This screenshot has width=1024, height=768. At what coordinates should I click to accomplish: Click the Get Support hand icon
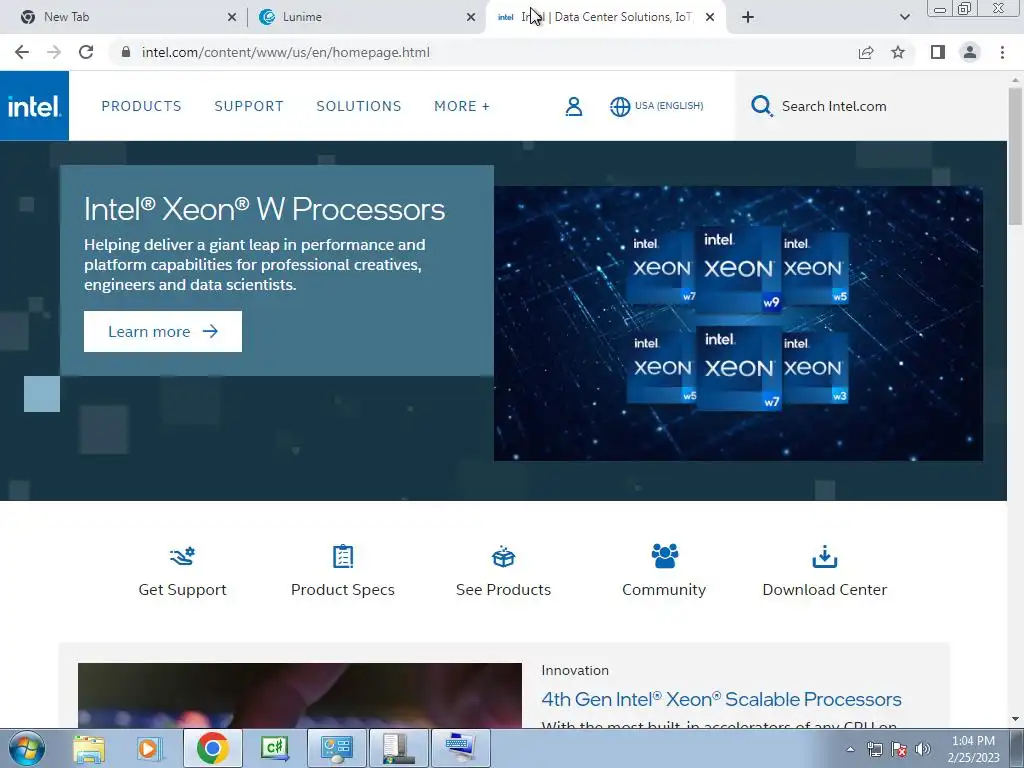(x=182, y=556)
